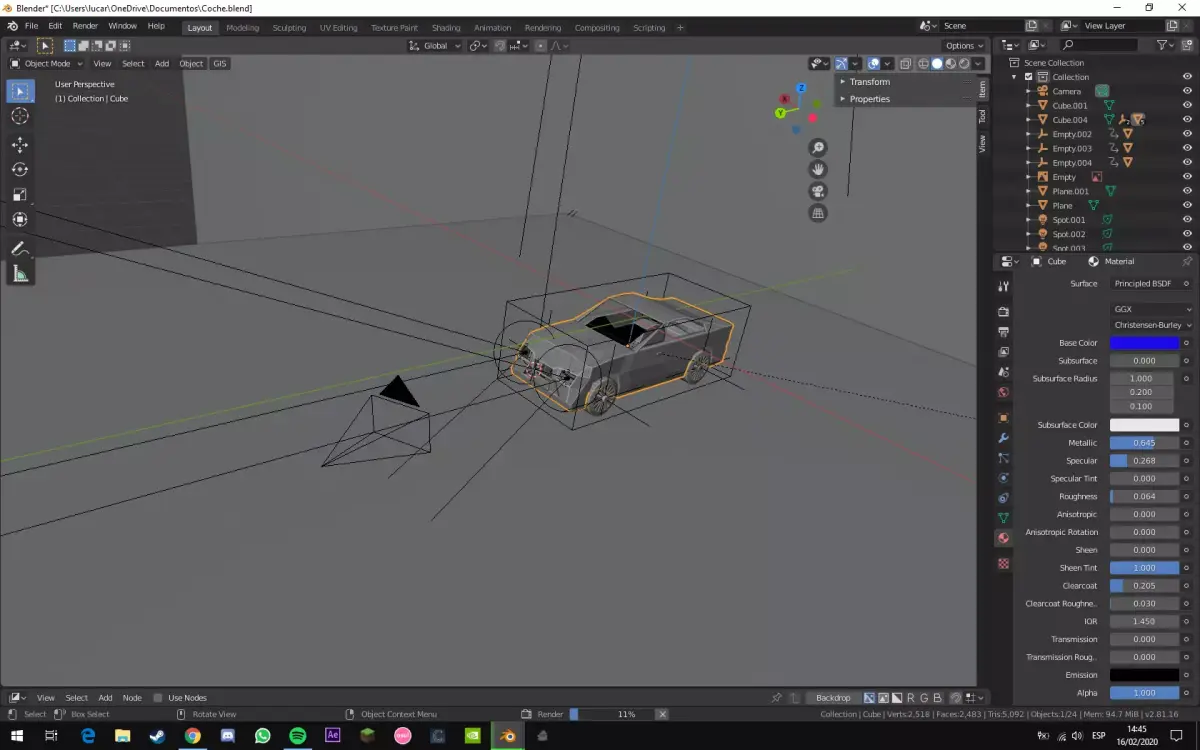Select the Move tool
Image resolution: width=1200 pixels, height=750 pixels.
click(x=19, y=145)
